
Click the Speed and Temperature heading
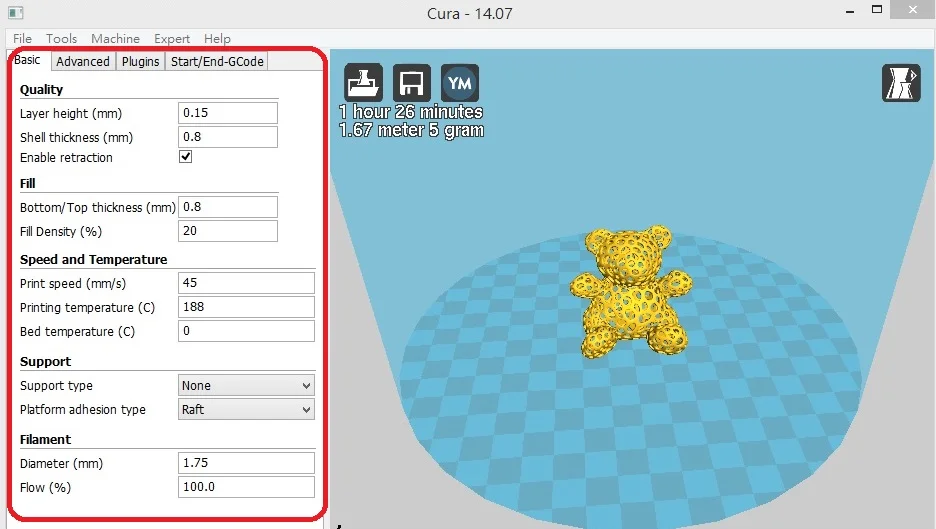pyautogui.click(x=93, y=260)
